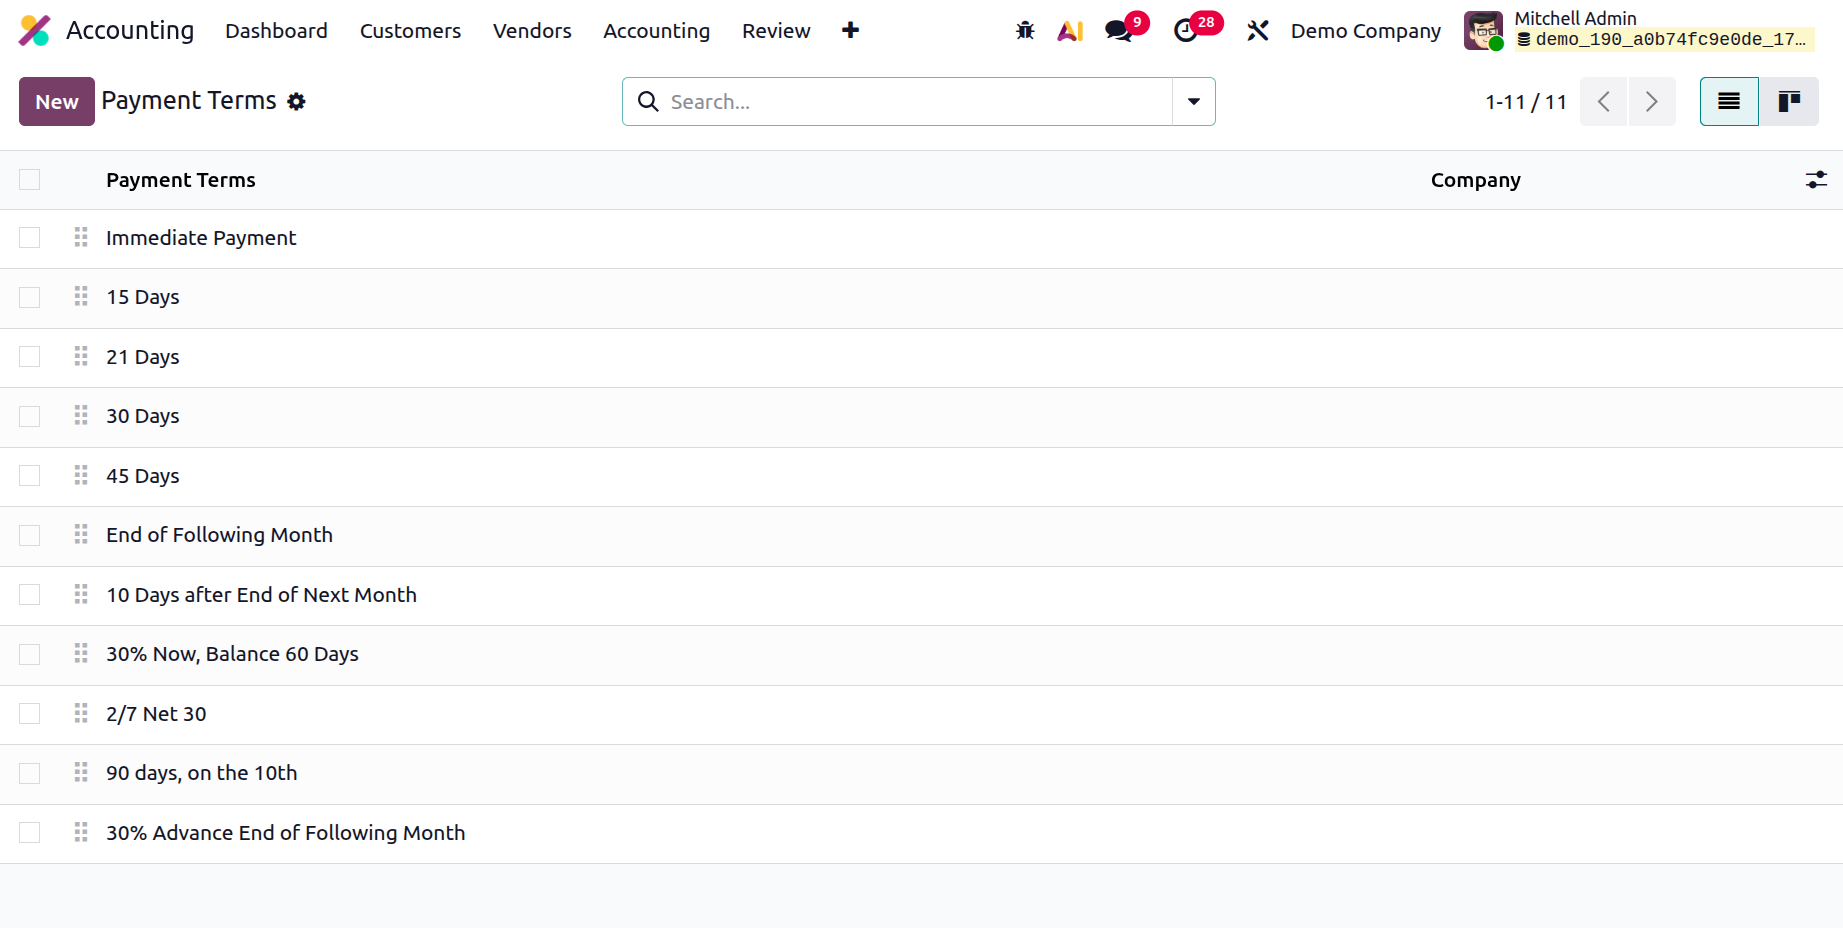The image size is (1843, 928).
Task: Open the 30% Now, Balance 60 Days record
Action: (x=232, y=654)
